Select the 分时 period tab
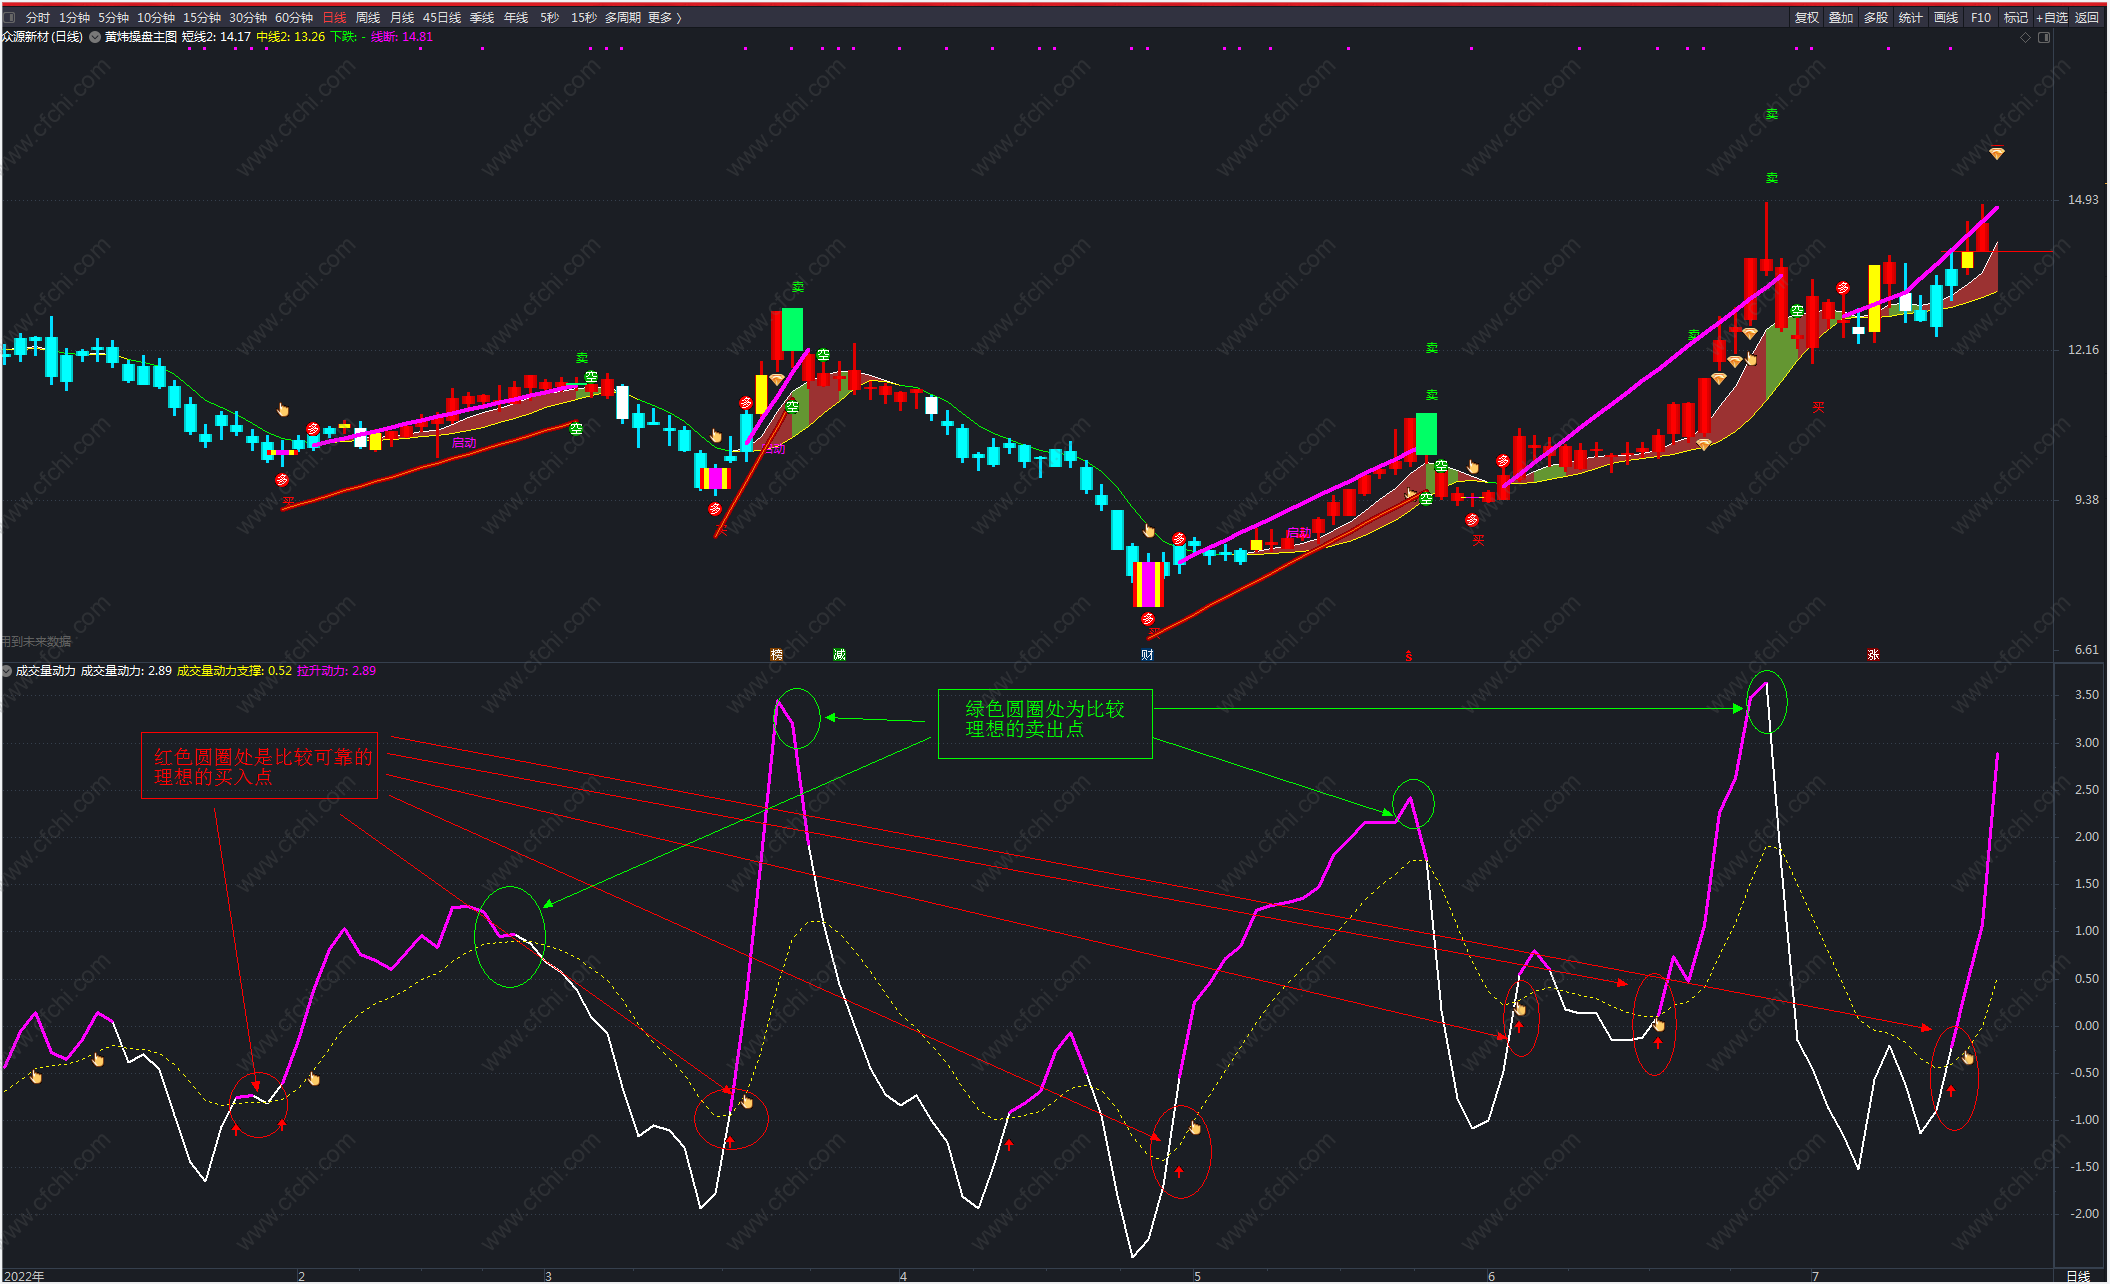The height and width of the screenshot is (1284, 2110). [38, 17]
